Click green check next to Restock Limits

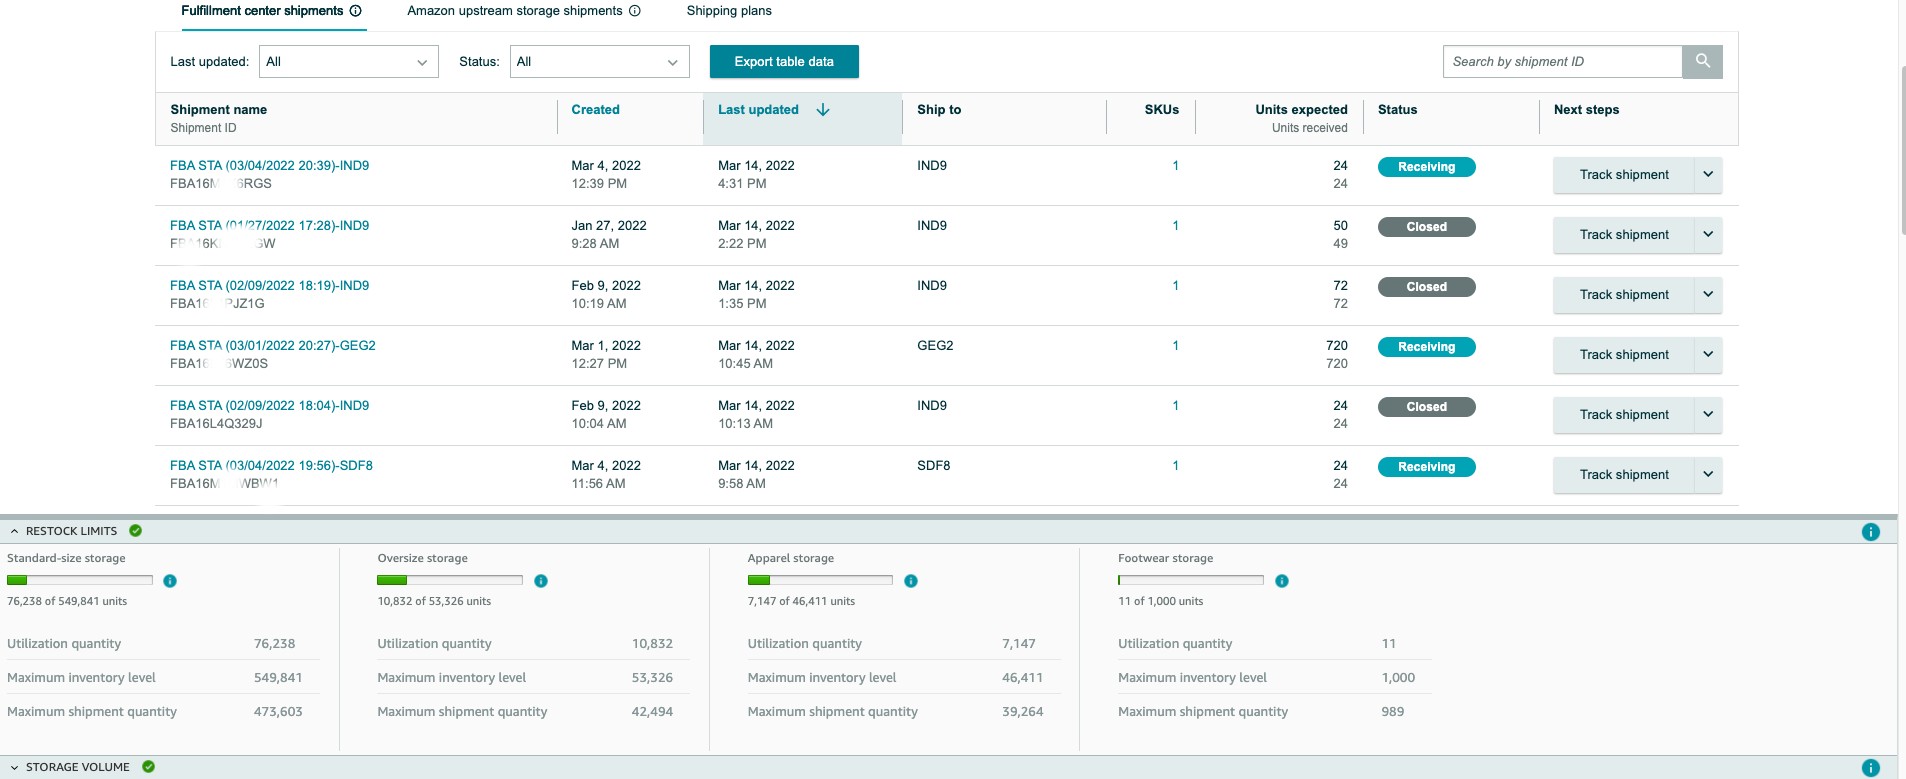pos(136,531)
